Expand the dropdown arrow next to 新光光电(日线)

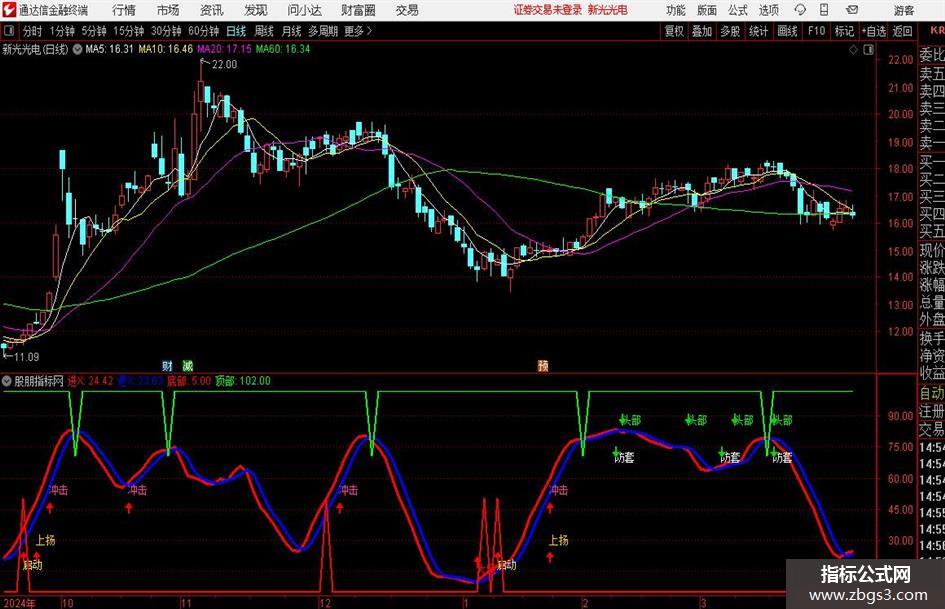pyautogui.click(x=77, y=49)
